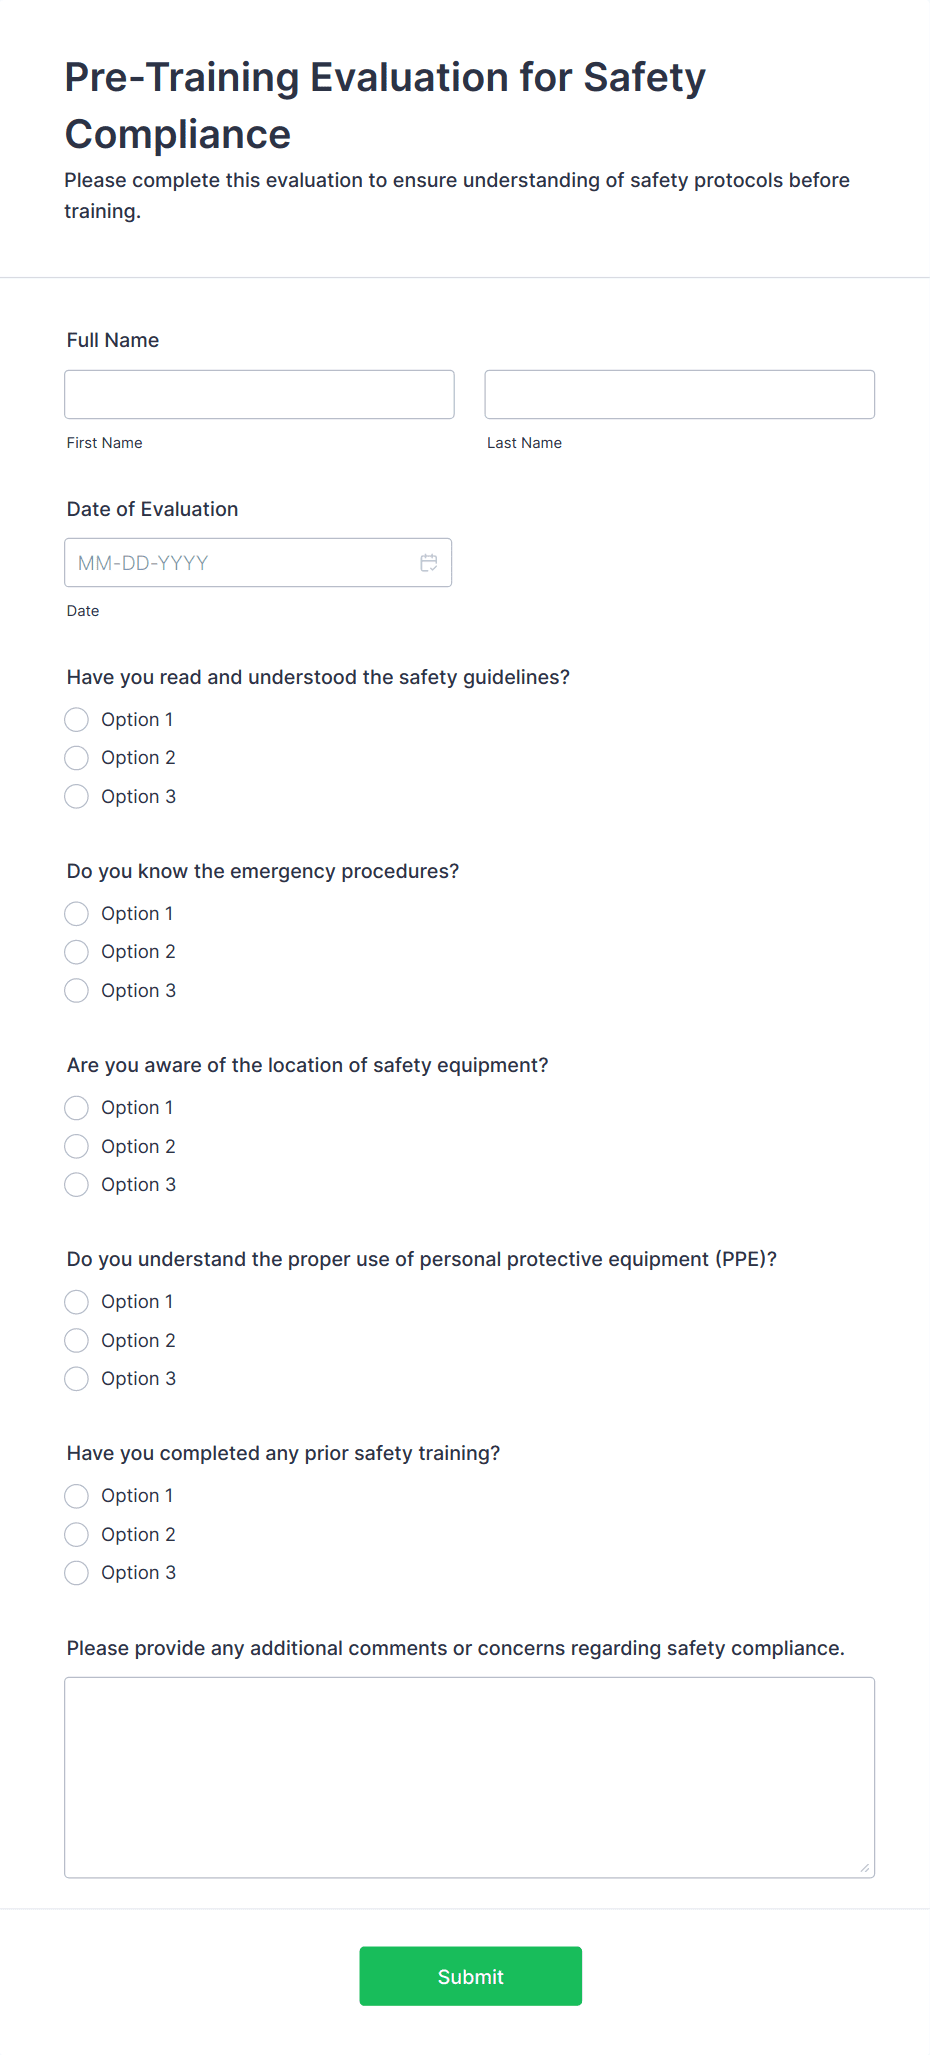
Task: Click the Date of Evaluation field
Action: point(240,562)
